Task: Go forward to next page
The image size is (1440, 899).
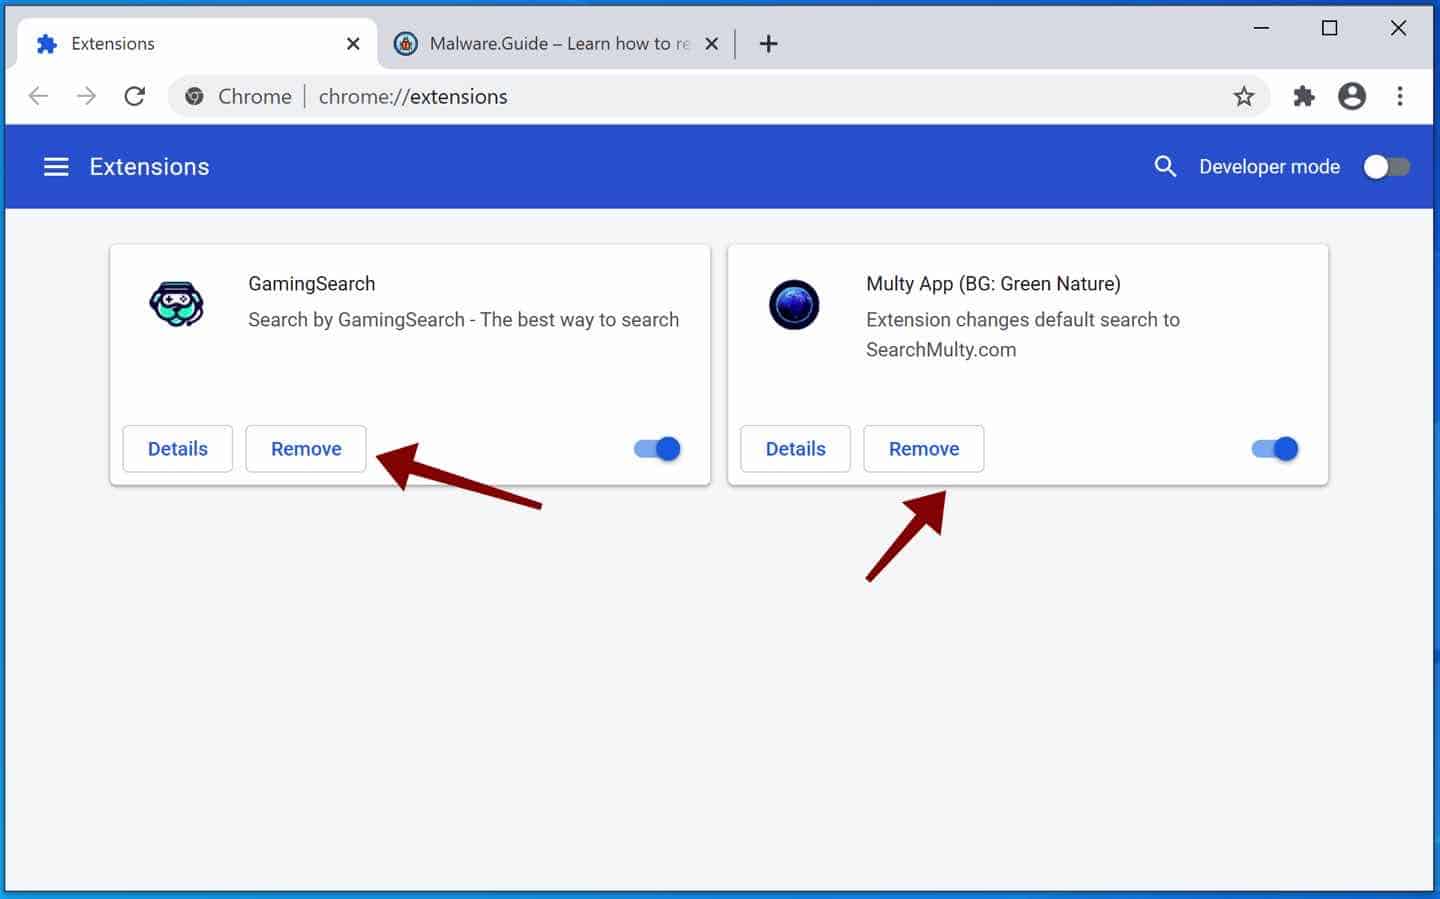Action: [x=87, y=96]
